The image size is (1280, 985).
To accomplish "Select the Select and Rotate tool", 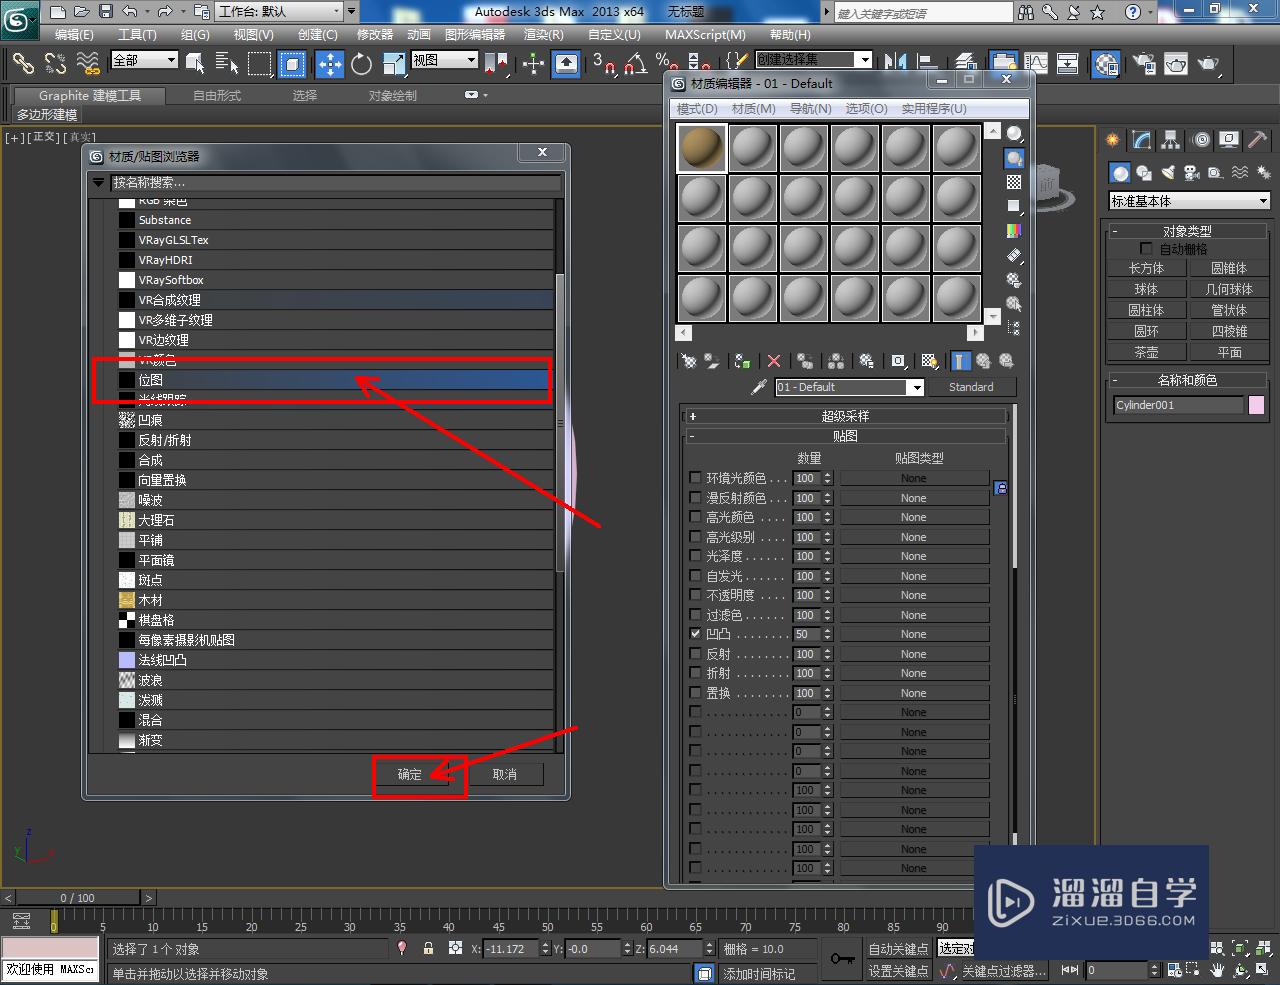I will pyautogui.click(x=361, y=64).
